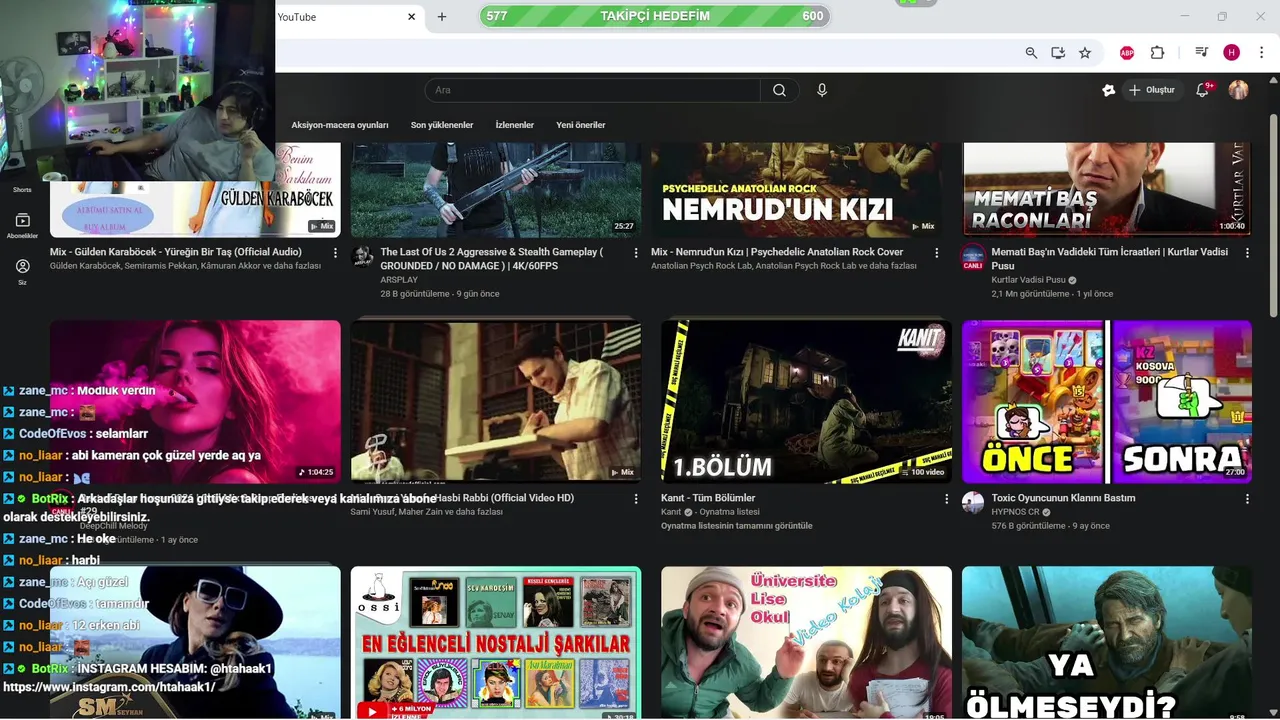Play the Önce Sonra Clash Royale thumbnail

tap(1107, 402)
